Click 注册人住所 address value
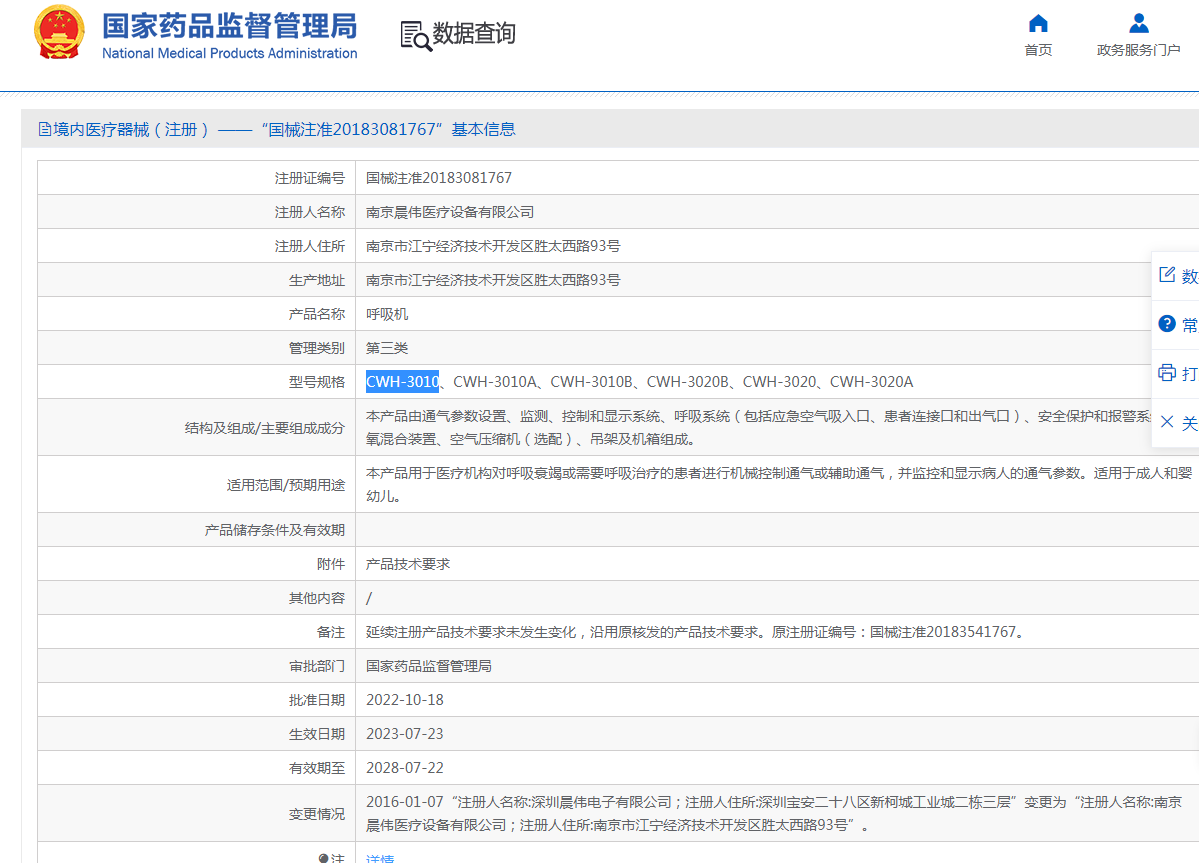The width and height of the screenshot is (1199, 863). 493,246
